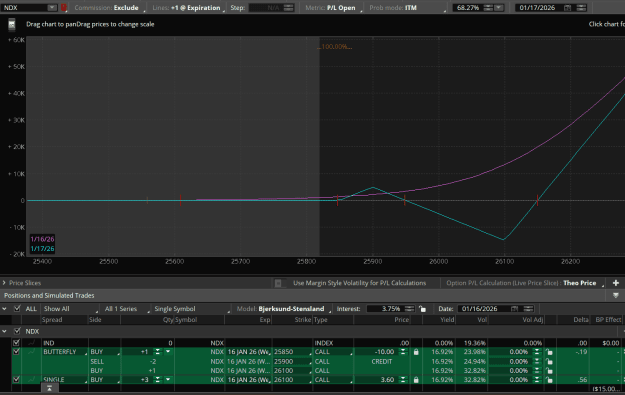The height and width of the screenshot is (395, 625).
Task: Click the NDX symbol input field
Action: 25,8
